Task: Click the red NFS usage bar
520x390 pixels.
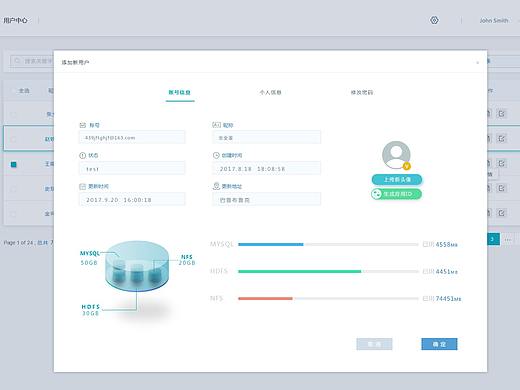Action: coord(265,298)
